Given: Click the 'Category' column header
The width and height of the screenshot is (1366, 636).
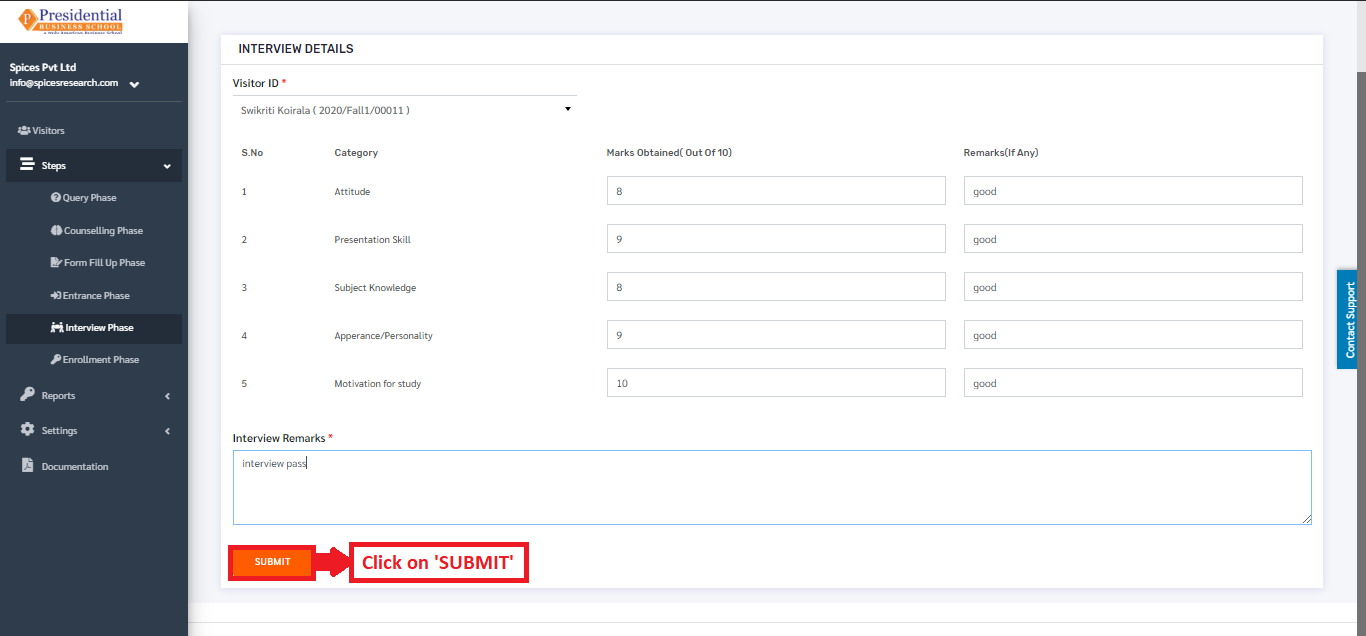Looking at the screenshot, I should pyautogui.click(x=356, y=153).
